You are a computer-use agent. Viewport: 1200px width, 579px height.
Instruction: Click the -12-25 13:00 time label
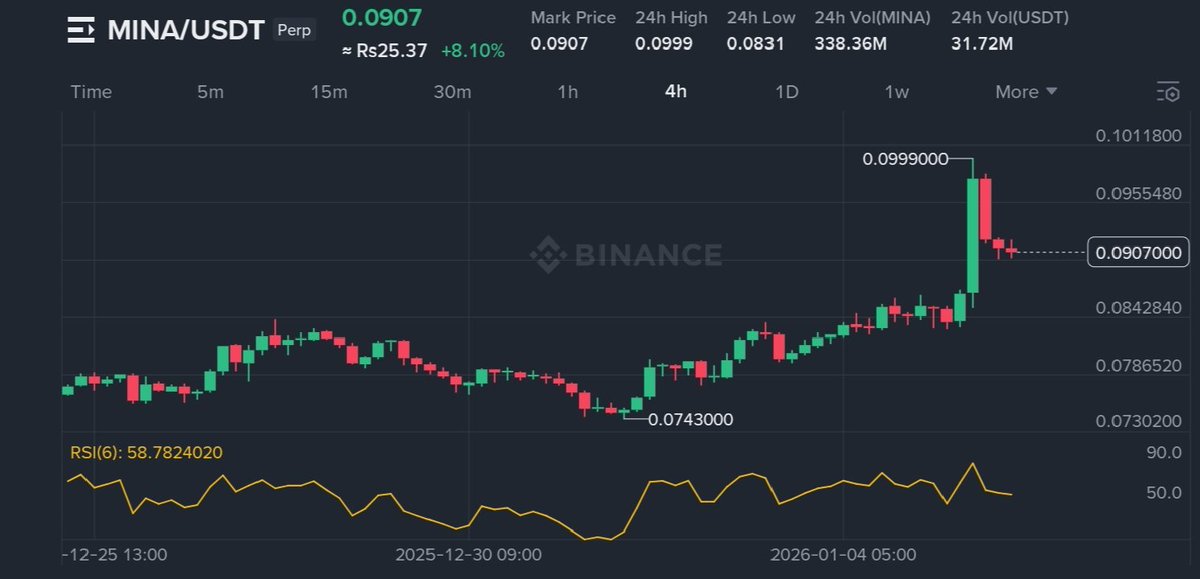115,554
